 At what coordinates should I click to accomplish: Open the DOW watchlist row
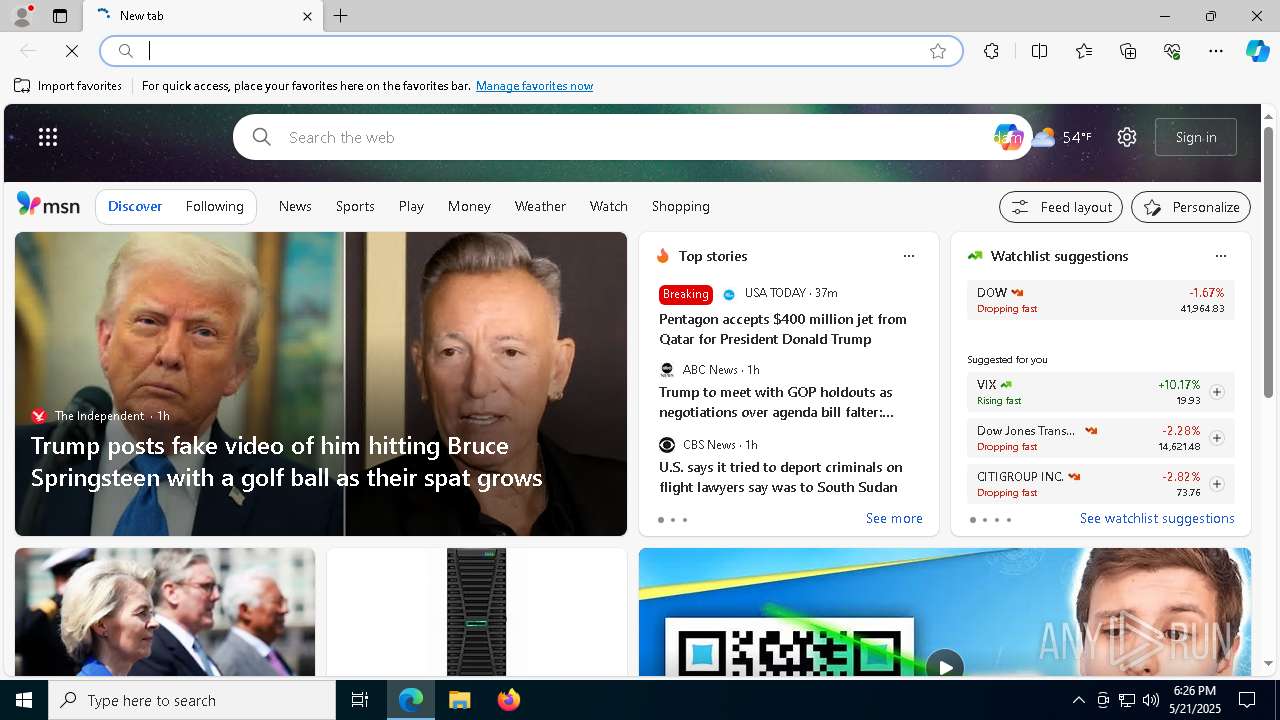click(1100, 300)
